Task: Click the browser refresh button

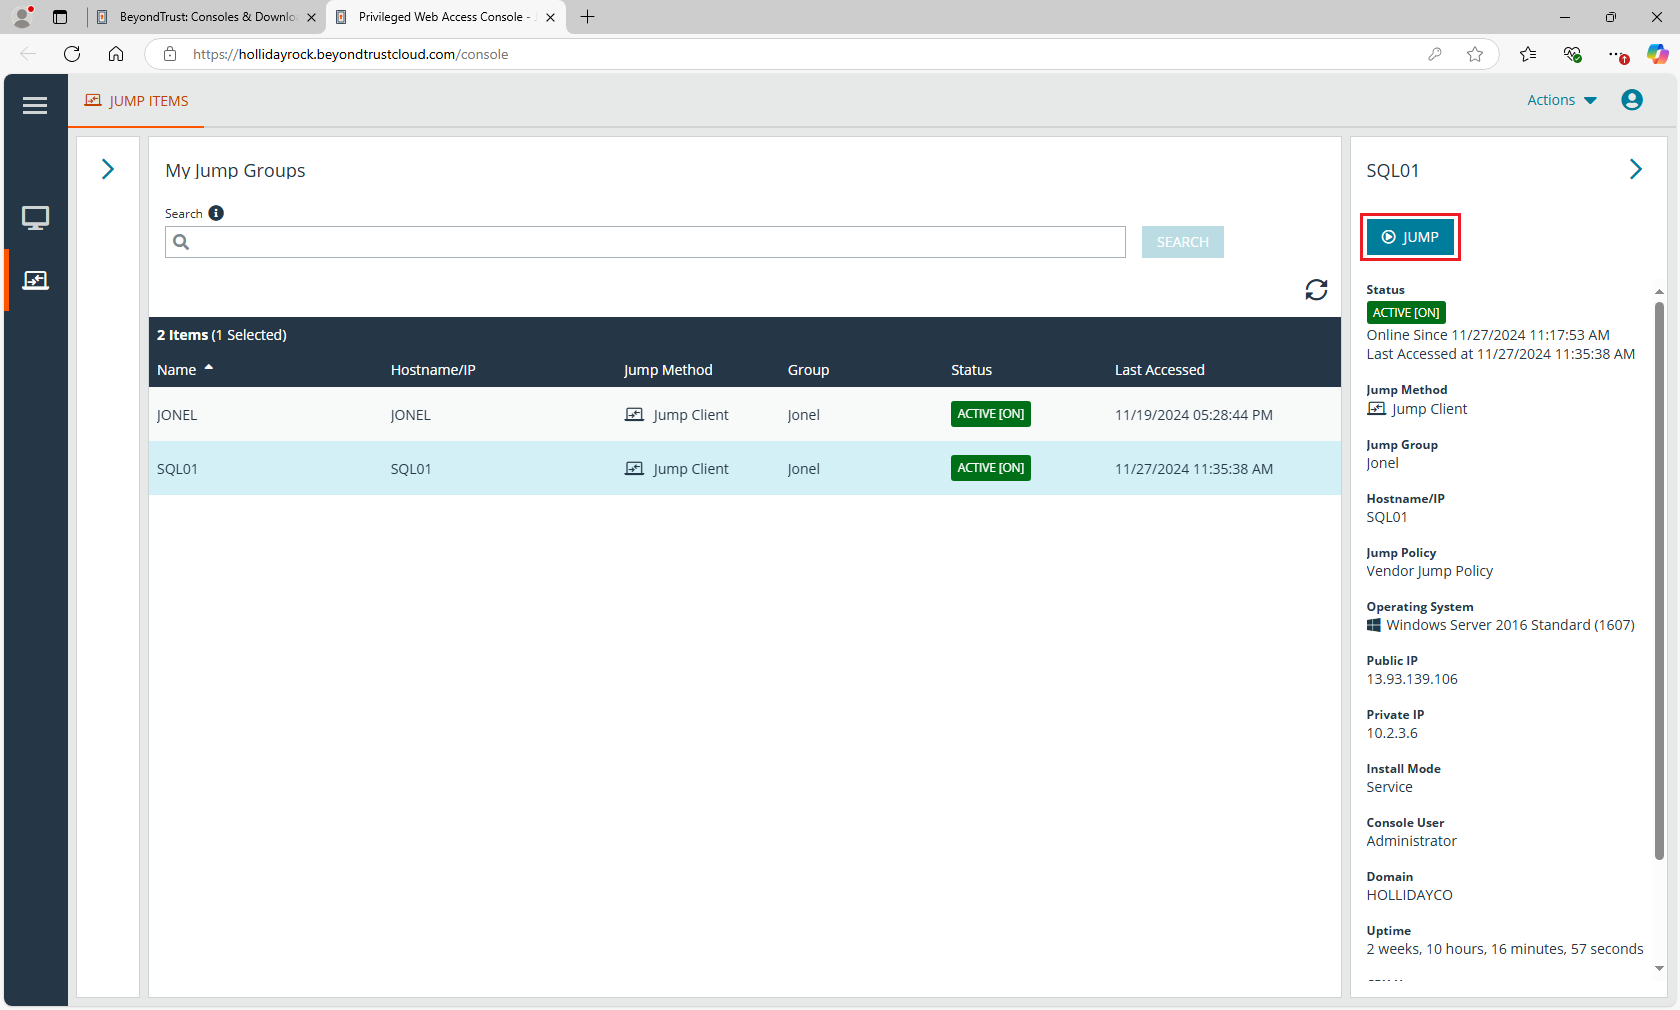Action: (72, 54)
